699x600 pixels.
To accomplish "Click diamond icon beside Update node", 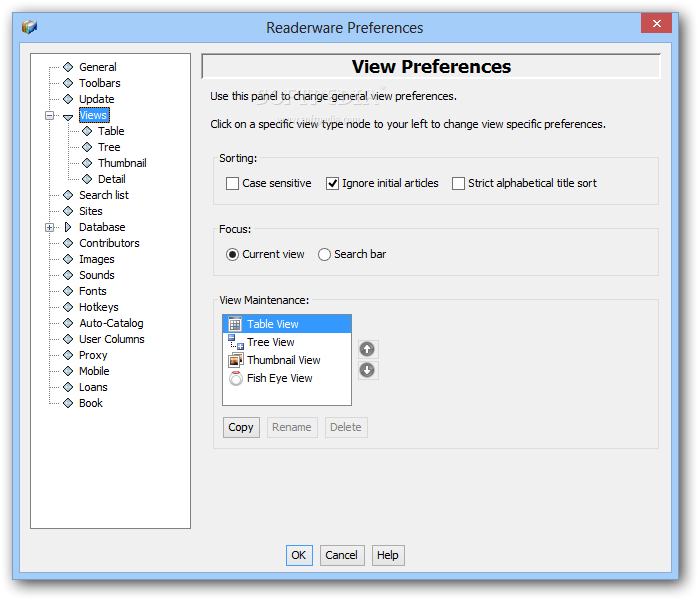I will pyautogui.click(x=68, y=99).
